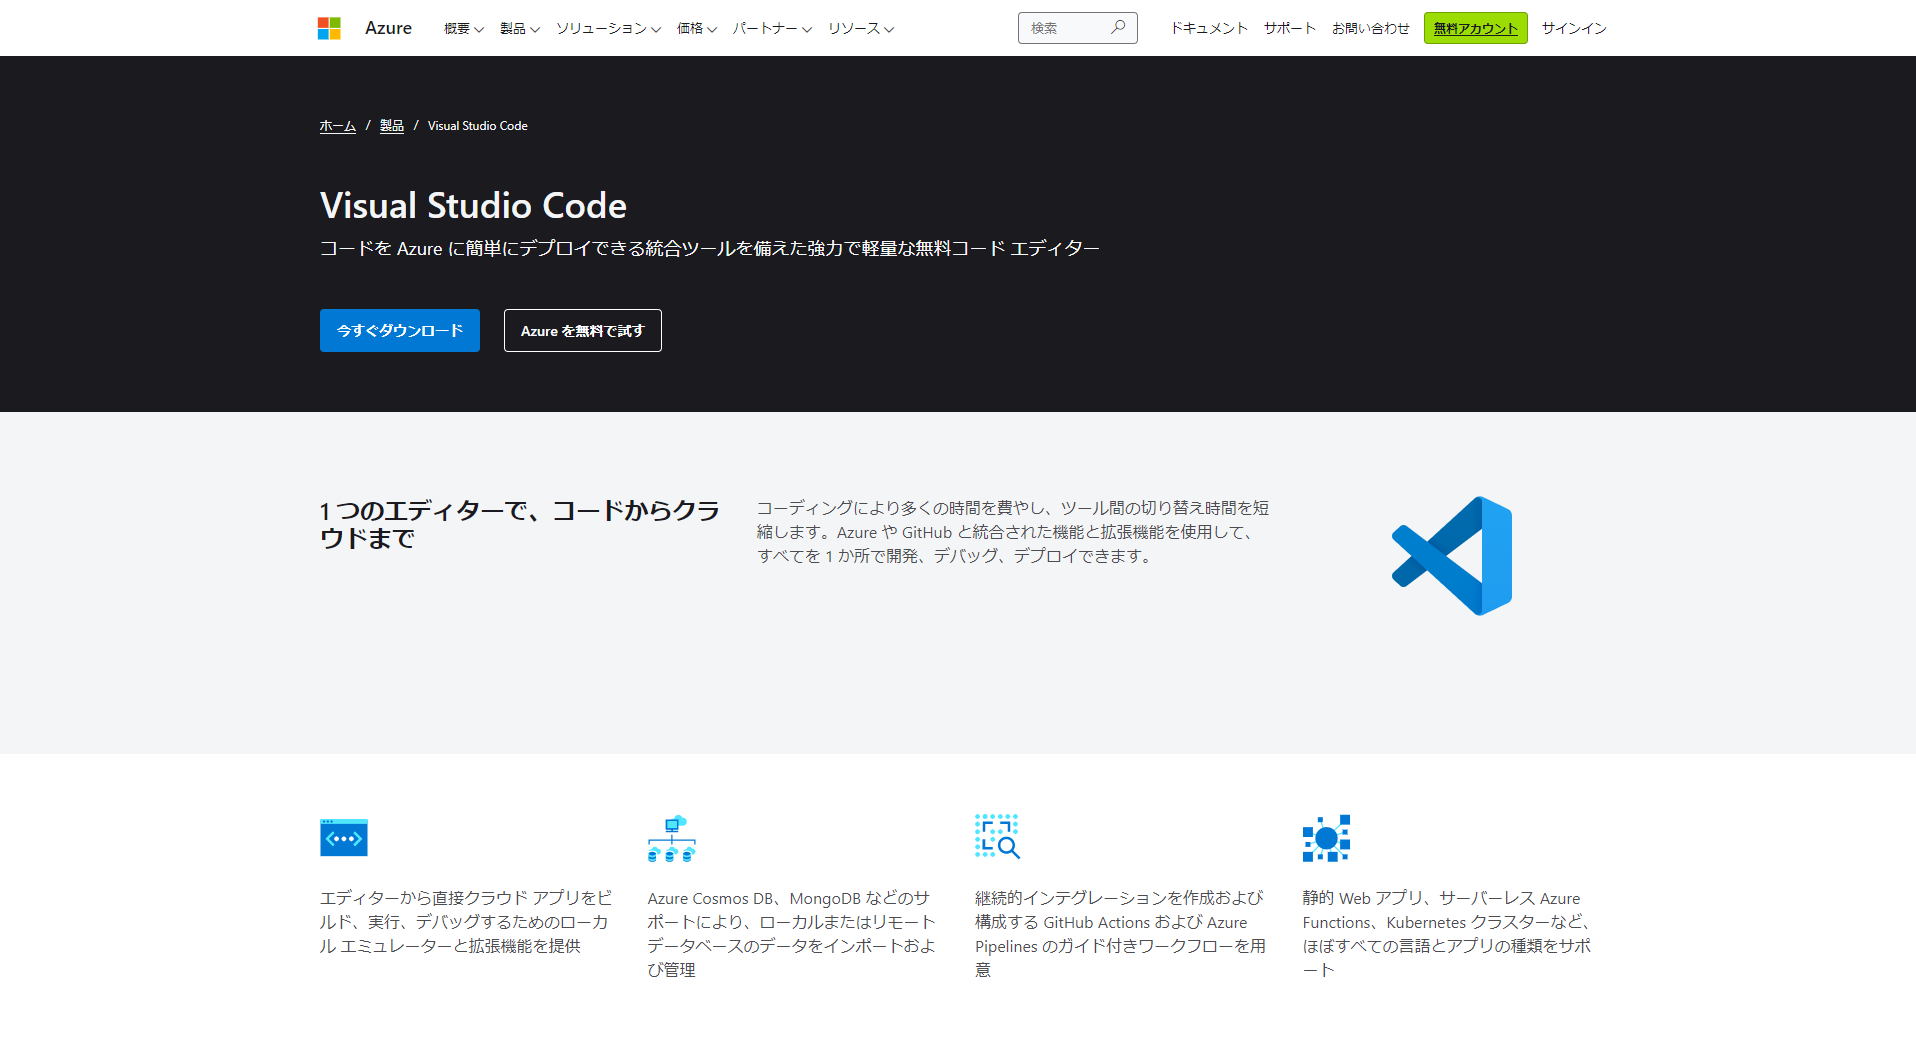
Task: Select サインイン in the header
Action: click(x=1574, y=28)
